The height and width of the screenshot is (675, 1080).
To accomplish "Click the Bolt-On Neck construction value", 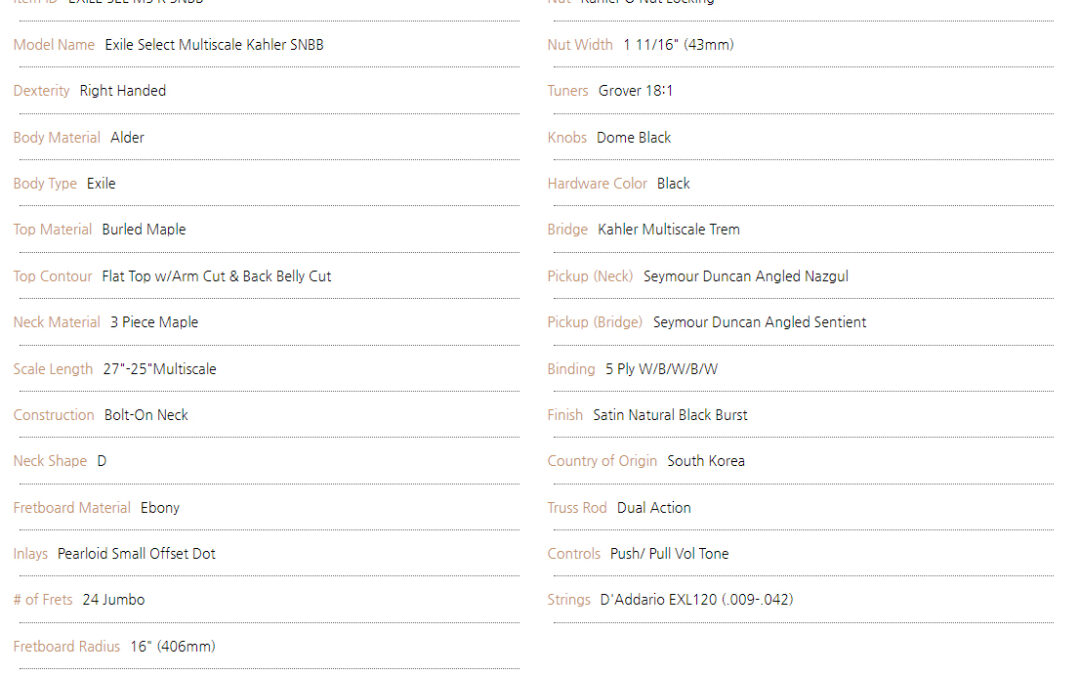I will [146, 415].
